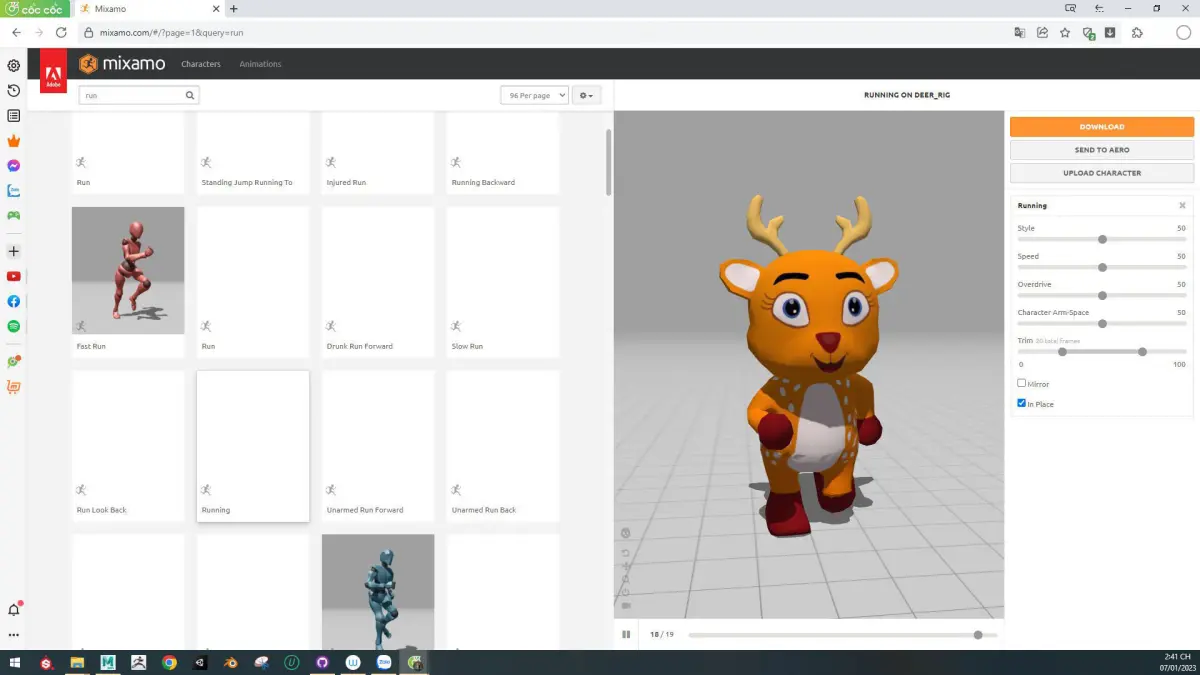Go back to the previous page
Screen dimensions: 1200x675
16,32
